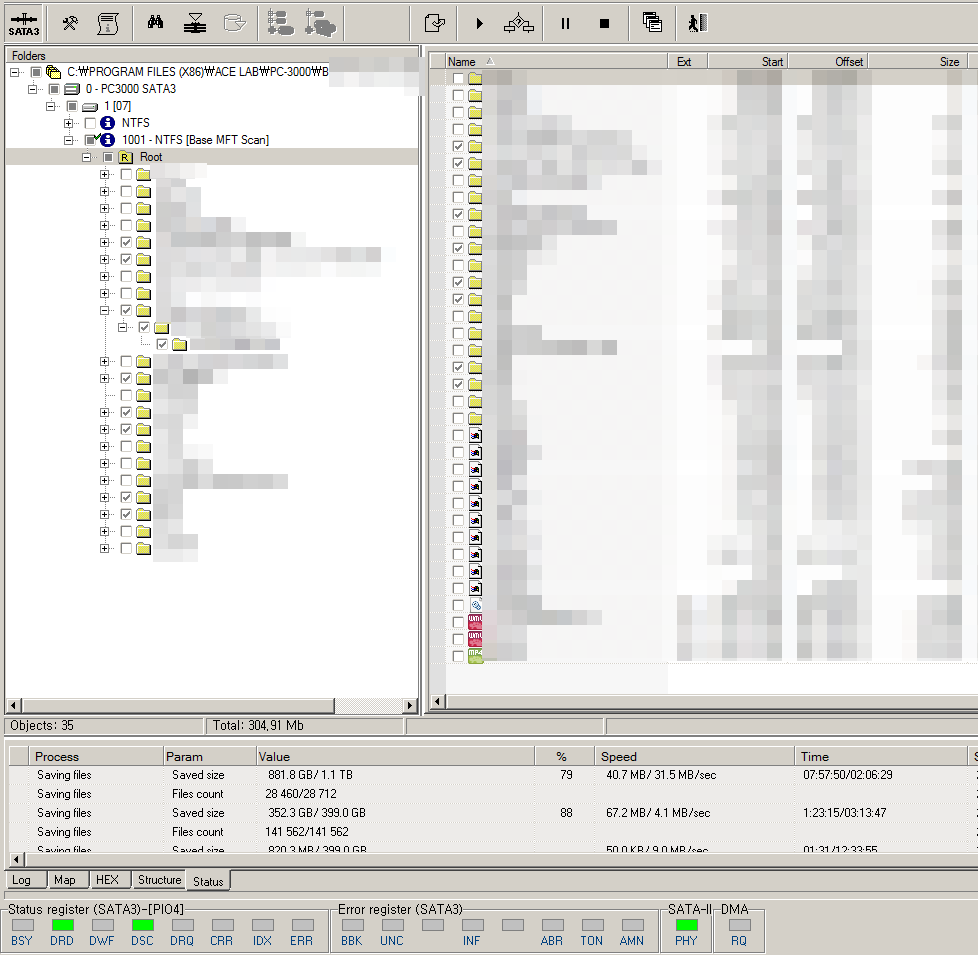This screenshot has width=978, height=956.
Task: Click the Speed column header in process table
Action: 694,756
